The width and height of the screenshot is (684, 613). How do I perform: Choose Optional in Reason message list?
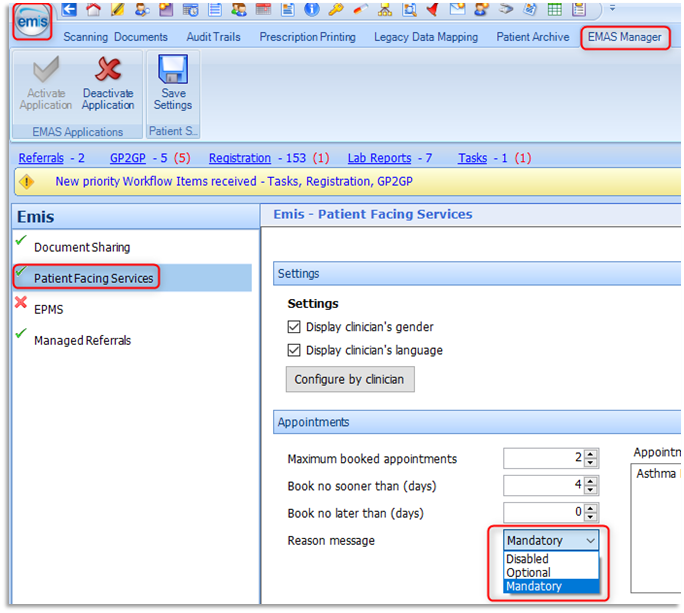pos(551,572)
